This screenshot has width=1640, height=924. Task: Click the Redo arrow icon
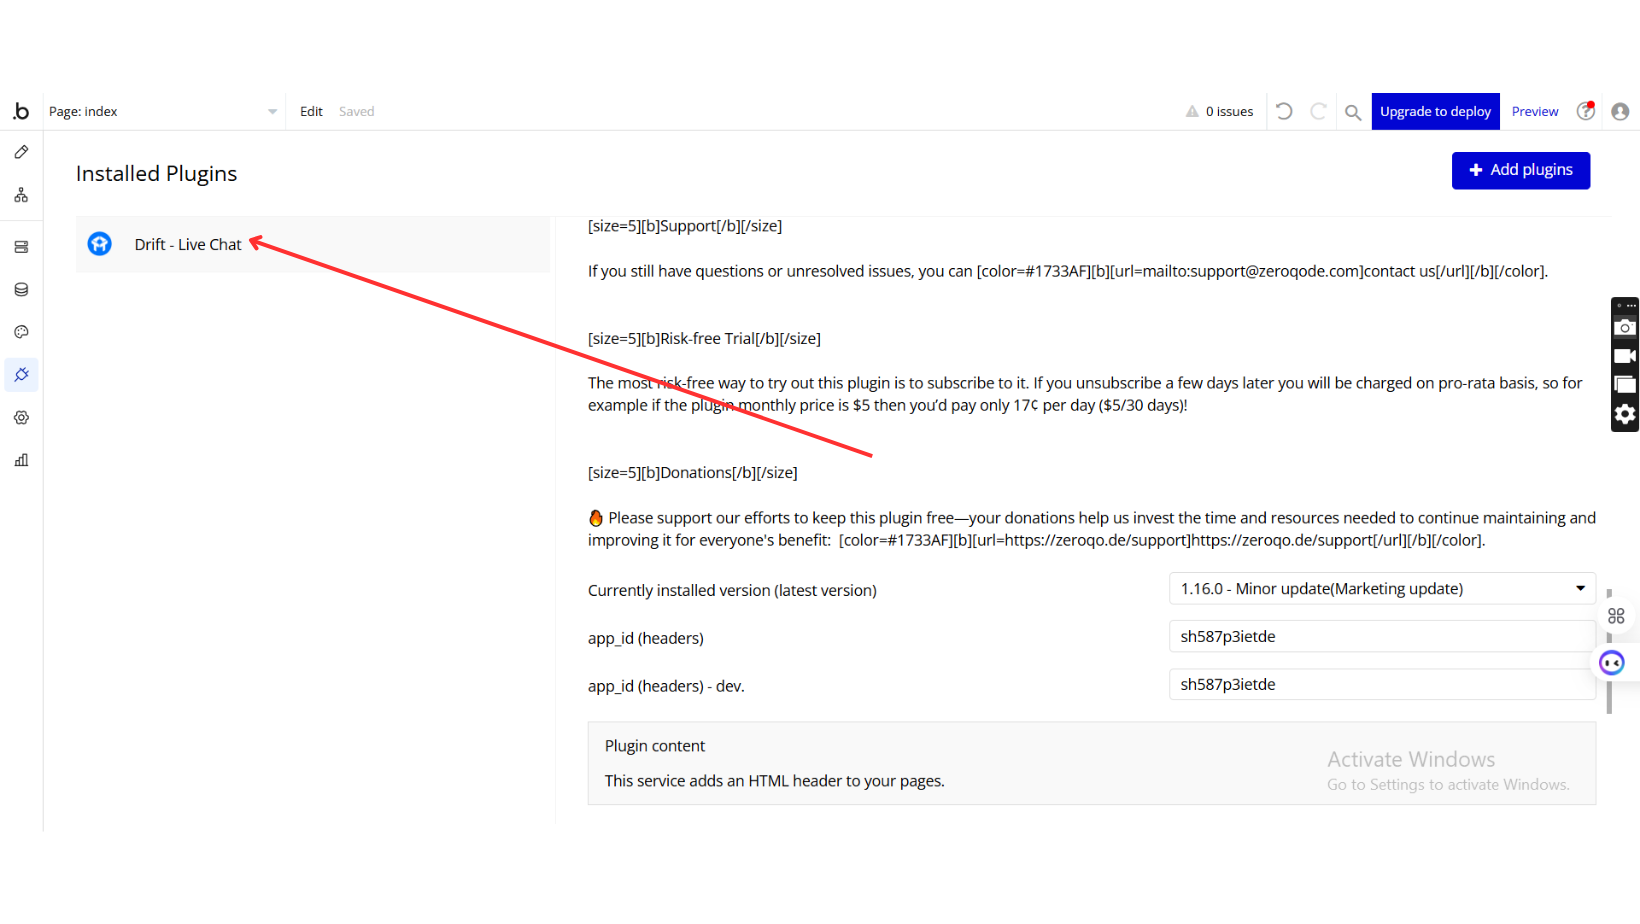[x=1318, y=111]
